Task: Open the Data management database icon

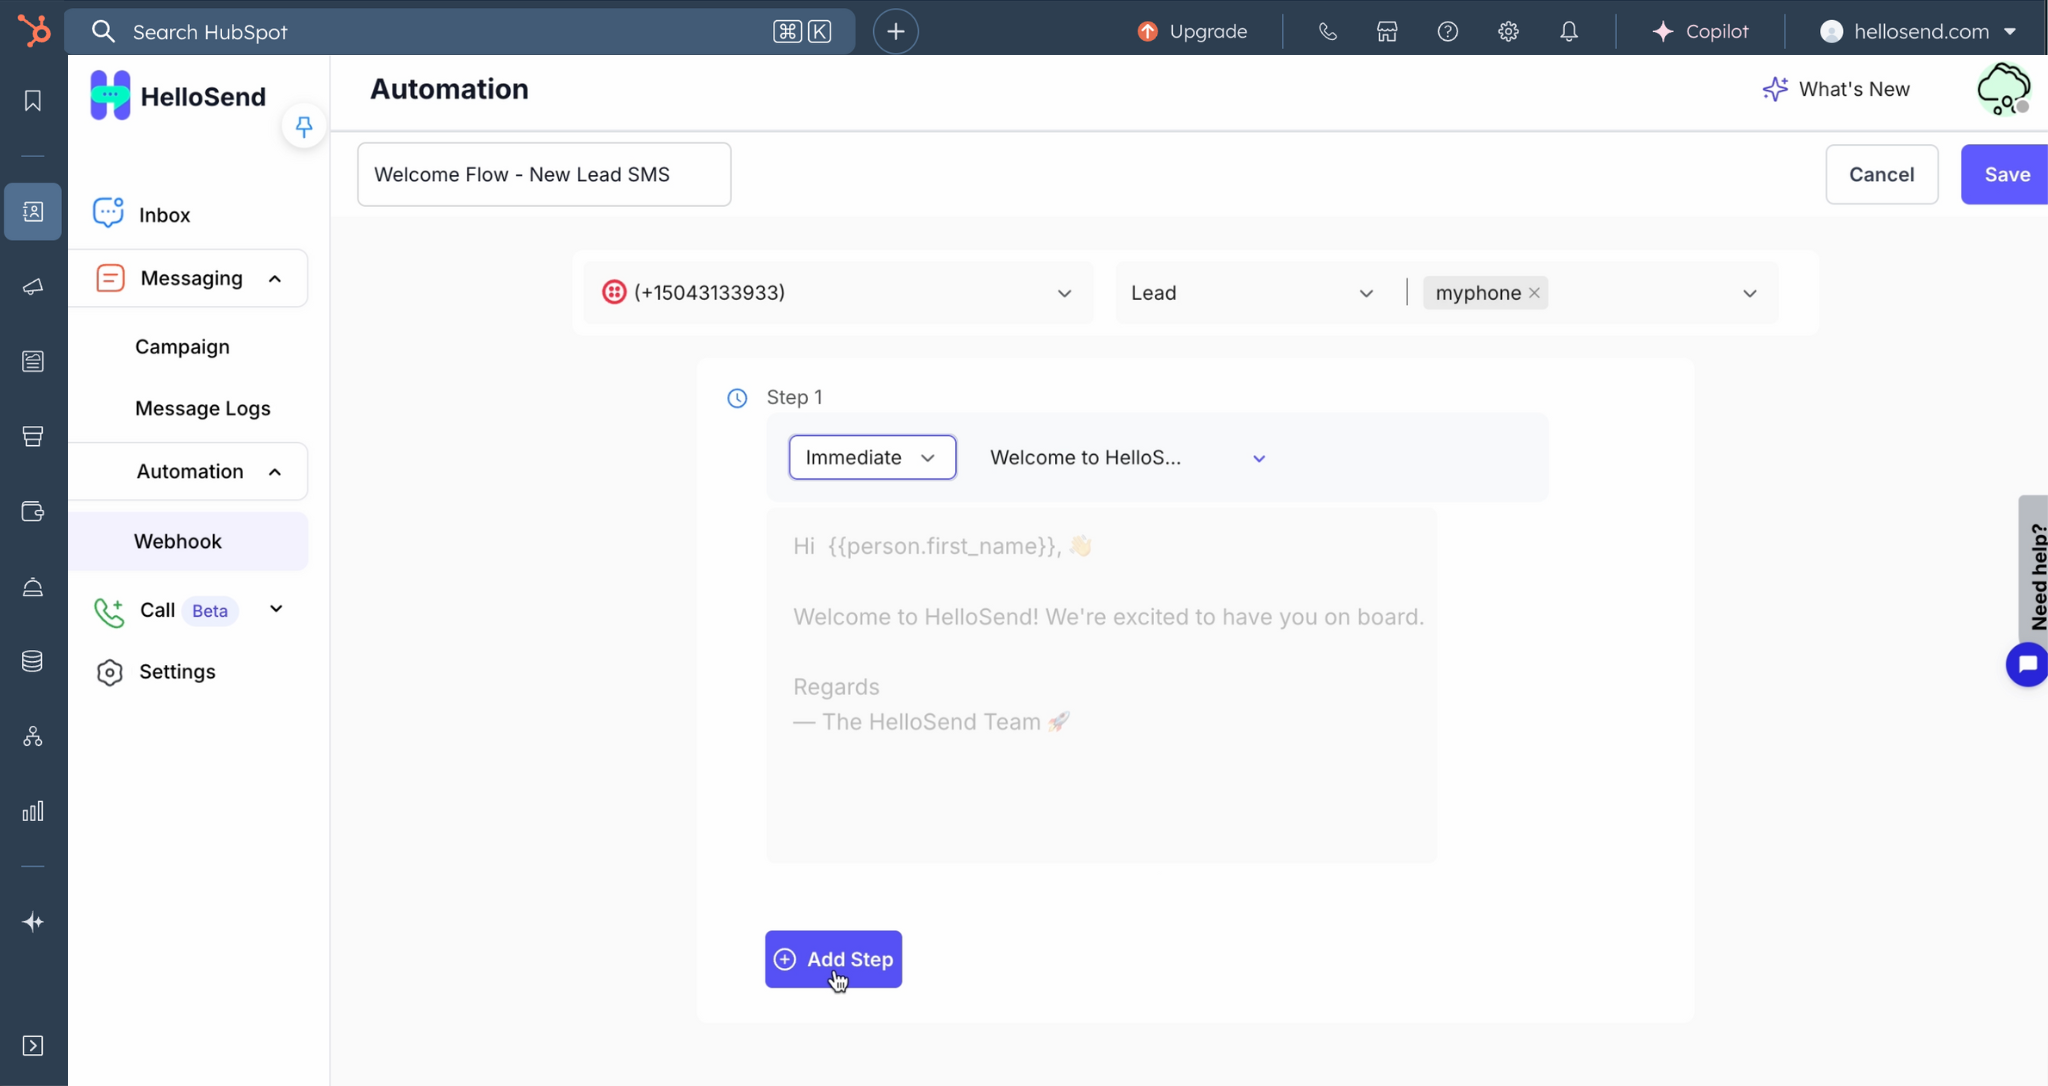Action: pos(33,661)
